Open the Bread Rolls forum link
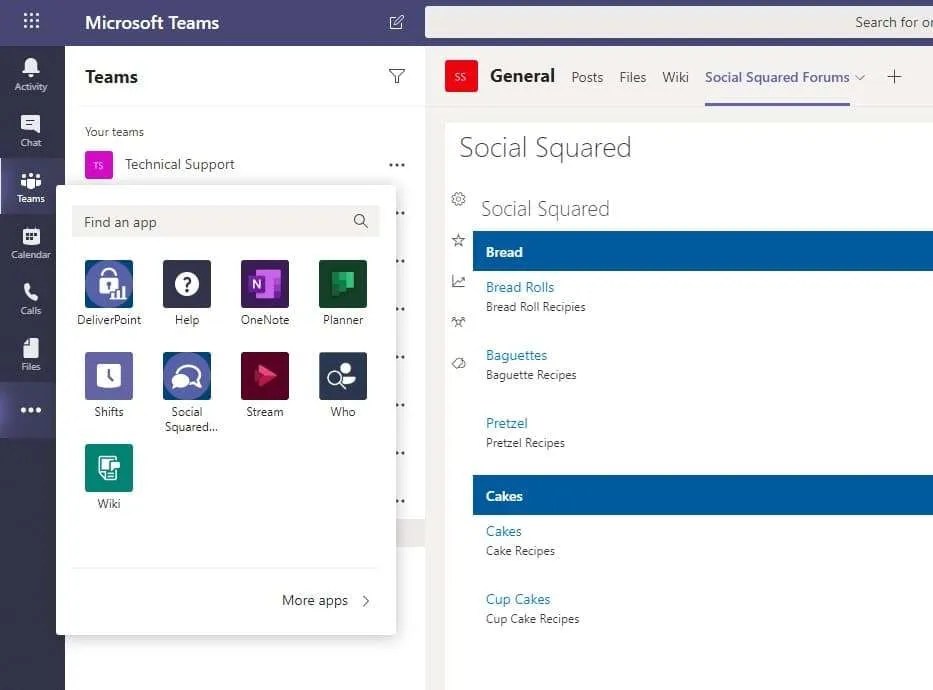 click(520, 287)
